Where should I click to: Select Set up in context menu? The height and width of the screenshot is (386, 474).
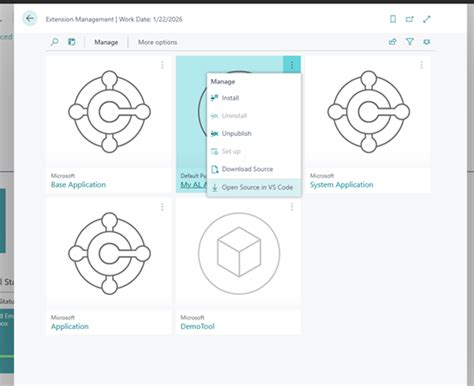click(x=254, y=151)
